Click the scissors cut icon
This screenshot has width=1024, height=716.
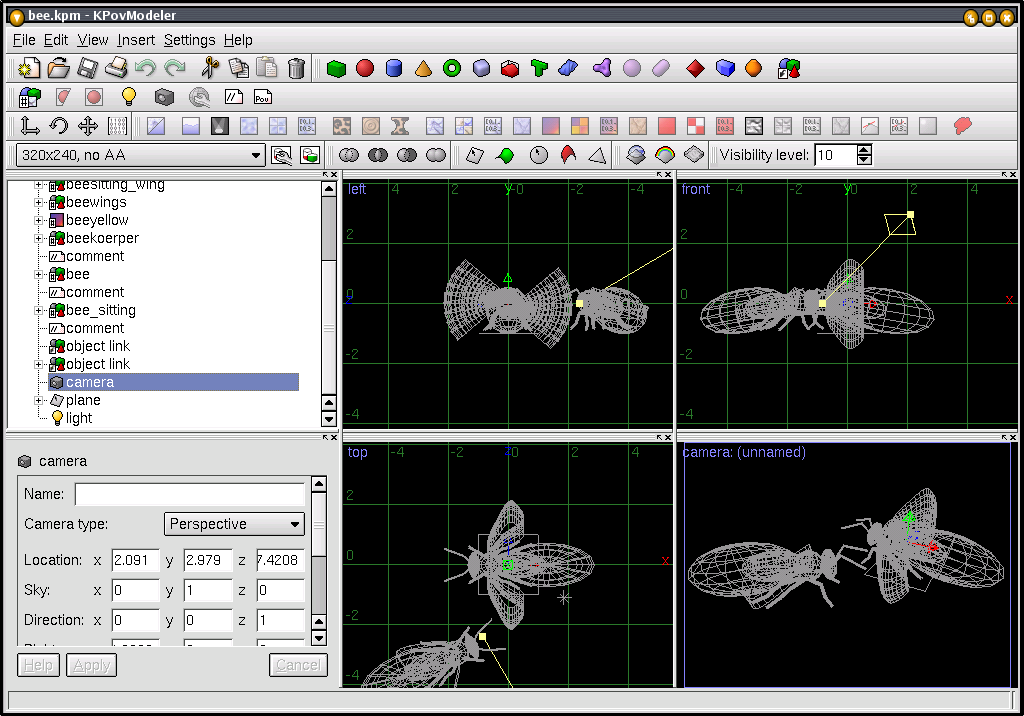(209, 68)
